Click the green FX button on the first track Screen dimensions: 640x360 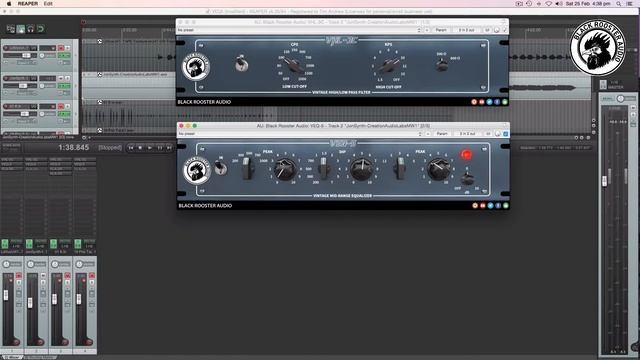pyautogui.click(x=64, y=56)
